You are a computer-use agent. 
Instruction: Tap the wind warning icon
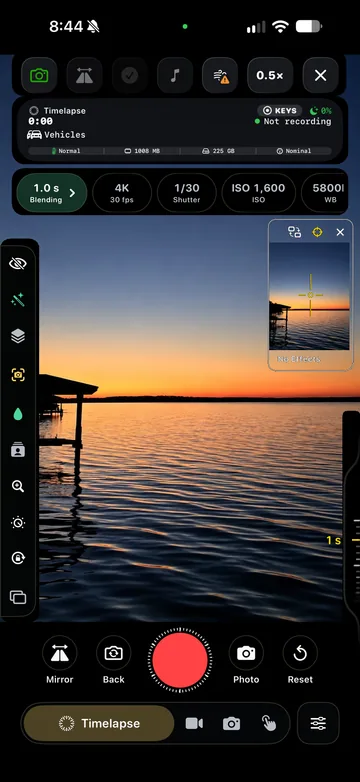pyautogui.click(x=220, y=75)
